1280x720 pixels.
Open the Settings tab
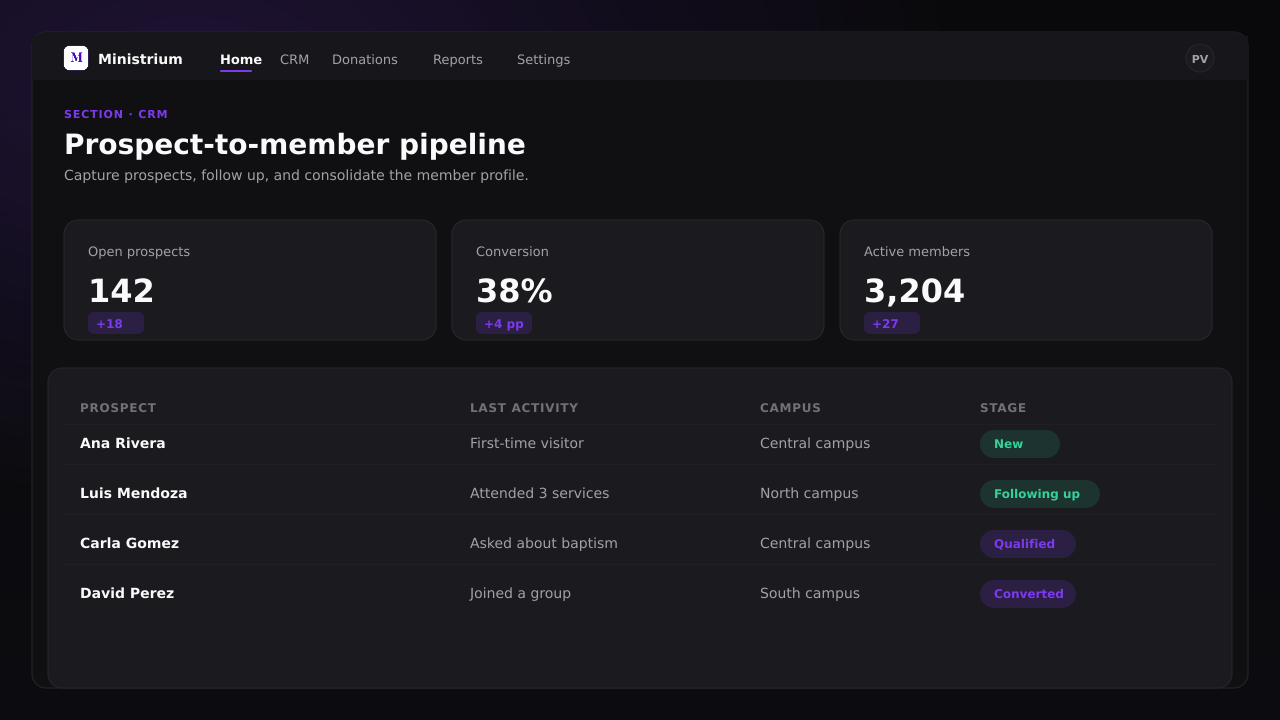click(543, 59)
